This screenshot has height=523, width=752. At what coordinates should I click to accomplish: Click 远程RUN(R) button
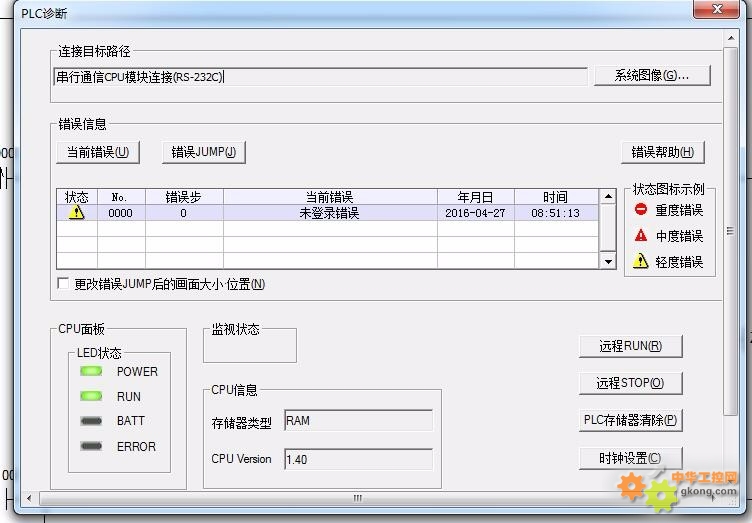pyautogui.click(x=631, y=346)
